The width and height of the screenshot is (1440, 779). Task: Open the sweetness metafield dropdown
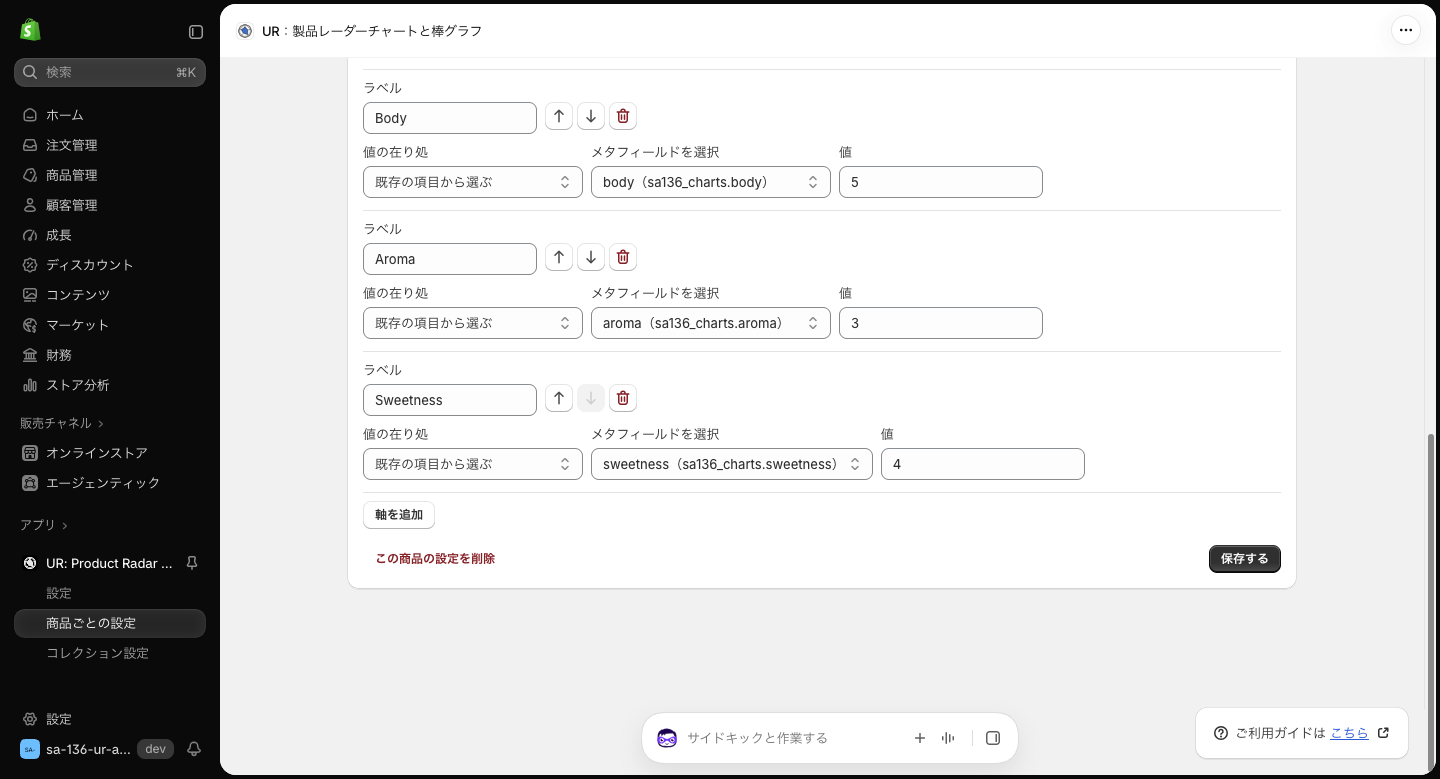tap(732, 464)
